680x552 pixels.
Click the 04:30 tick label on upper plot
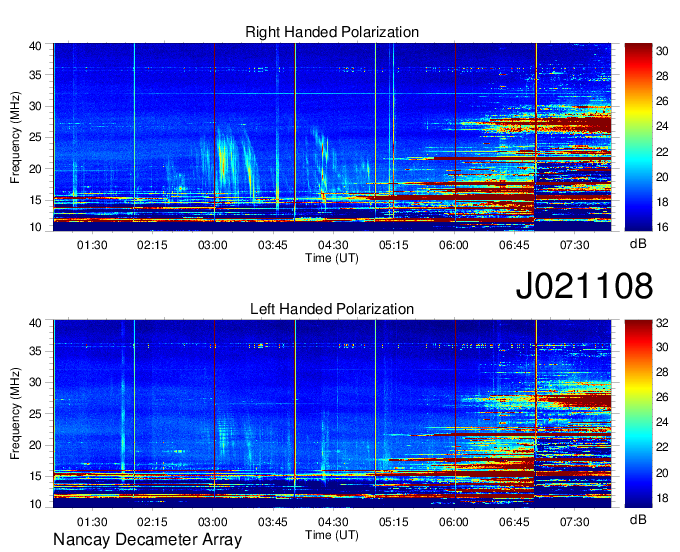[333, 245]
